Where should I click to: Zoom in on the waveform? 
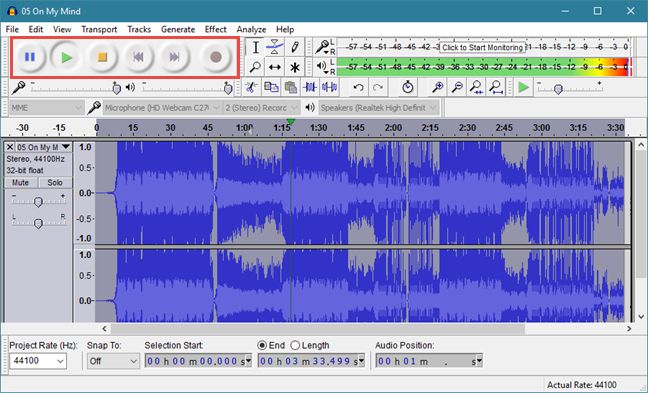pyautogui.click(x=437, y=87)
